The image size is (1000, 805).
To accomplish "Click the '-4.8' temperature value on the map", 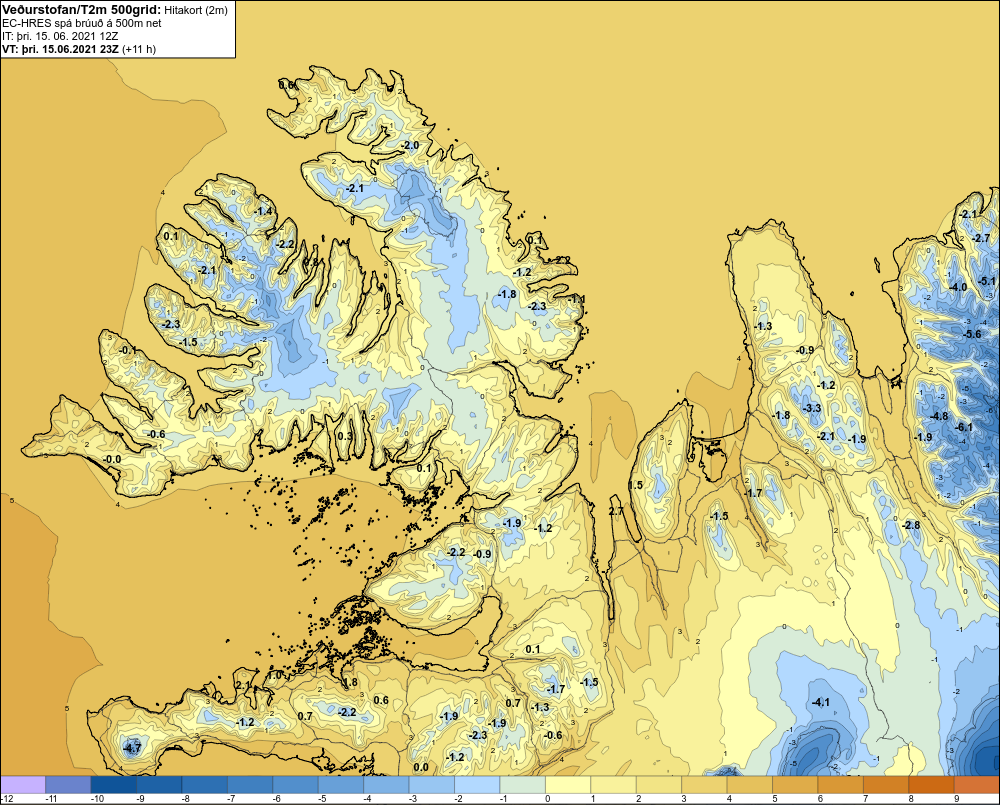I will coord(939,416).
